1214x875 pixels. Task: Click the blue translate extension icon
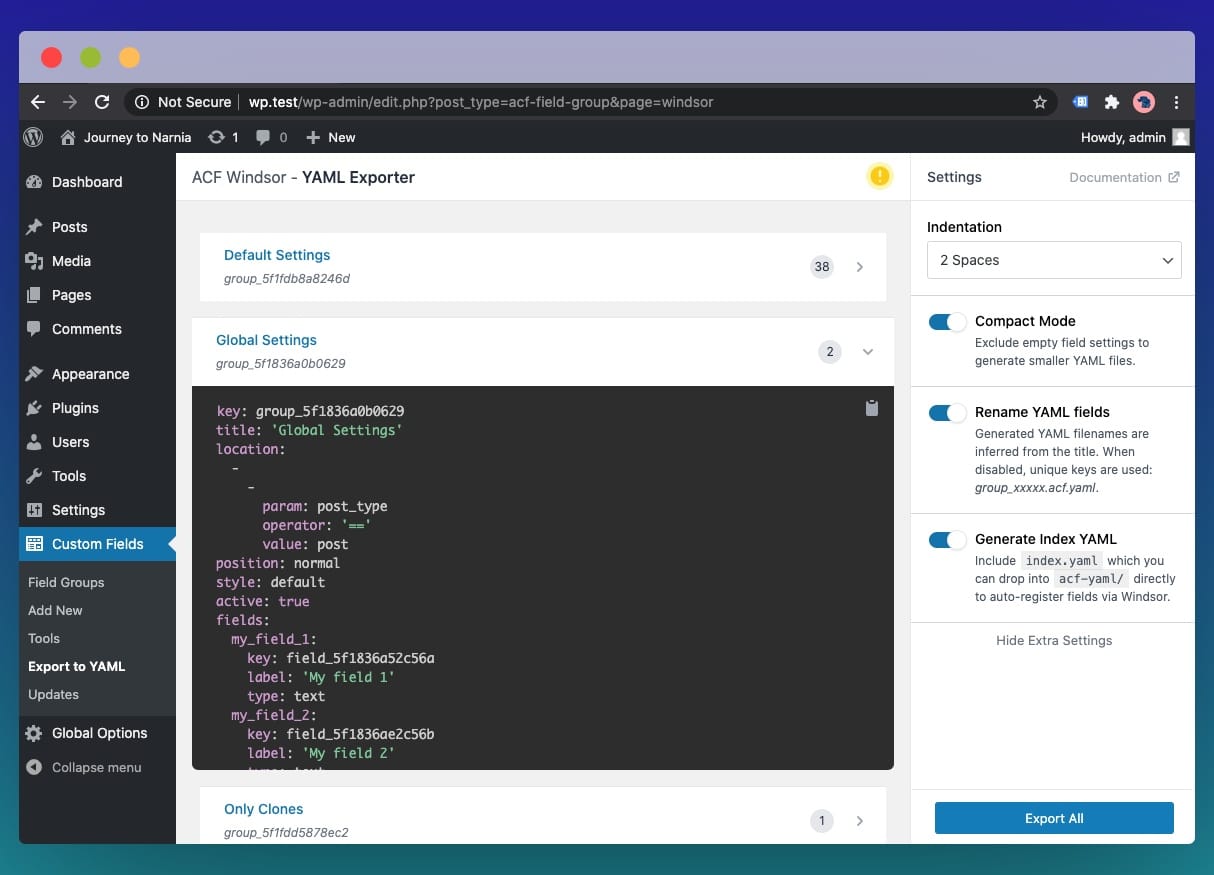(x=1080, y=102)
